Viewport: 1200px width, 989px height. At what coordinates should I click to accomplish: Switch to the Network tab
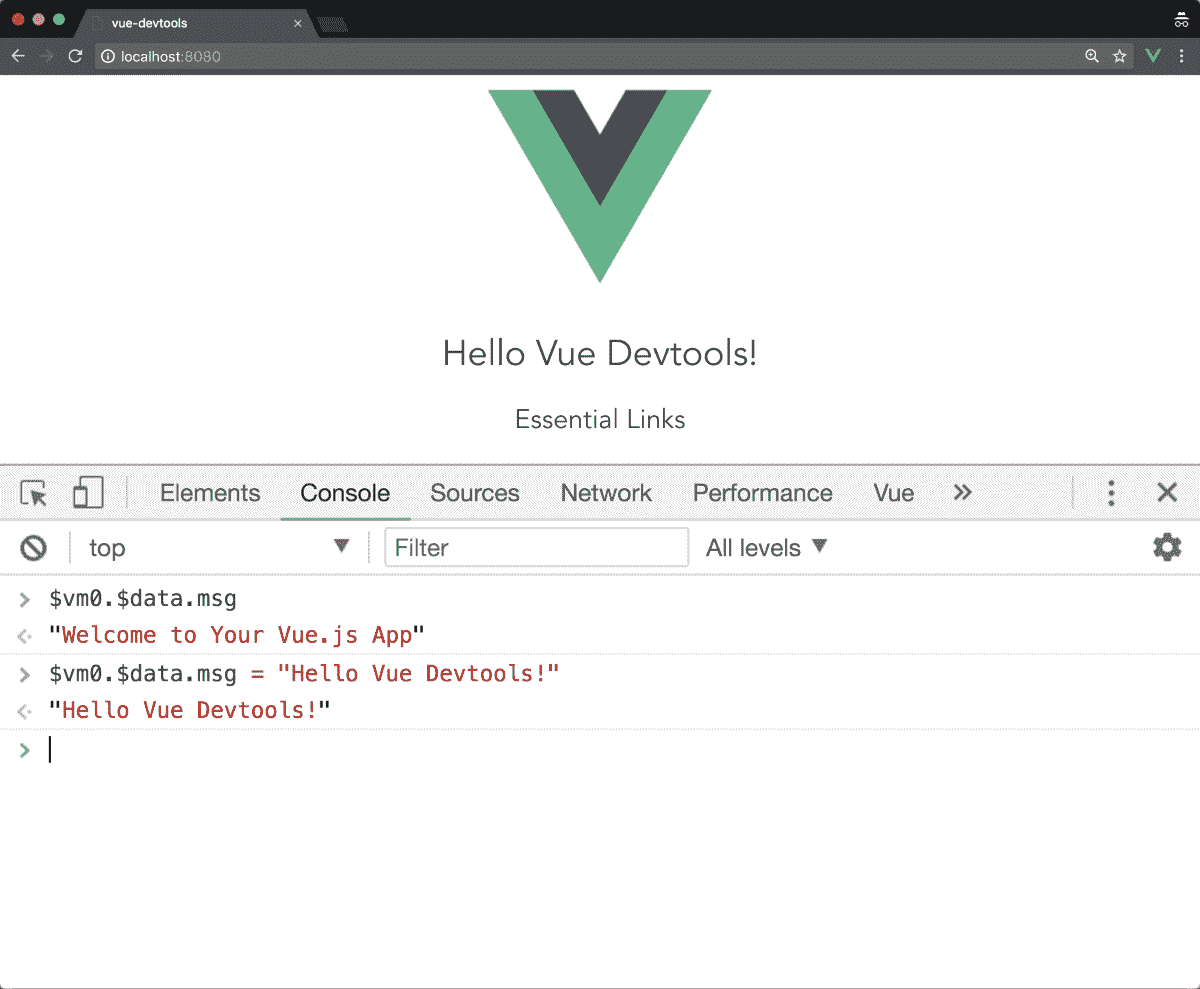click(606, 493)
